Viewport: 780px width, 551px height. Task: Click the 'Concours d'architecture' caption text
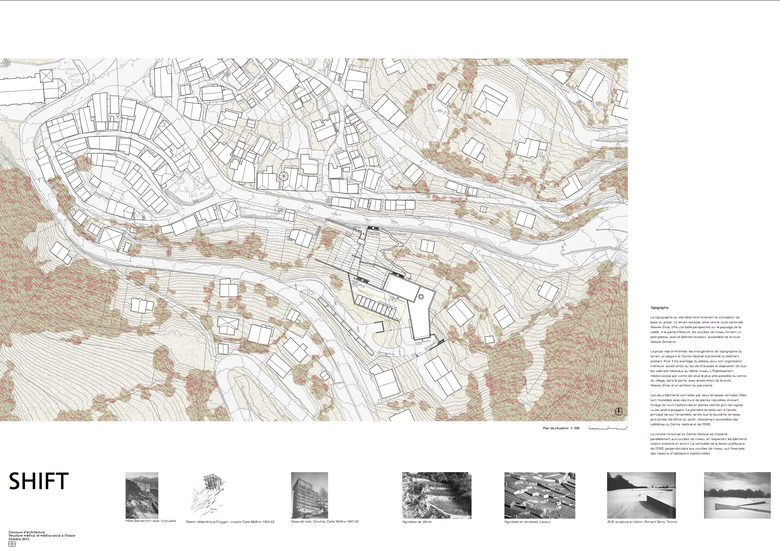[x=27, y=530]
